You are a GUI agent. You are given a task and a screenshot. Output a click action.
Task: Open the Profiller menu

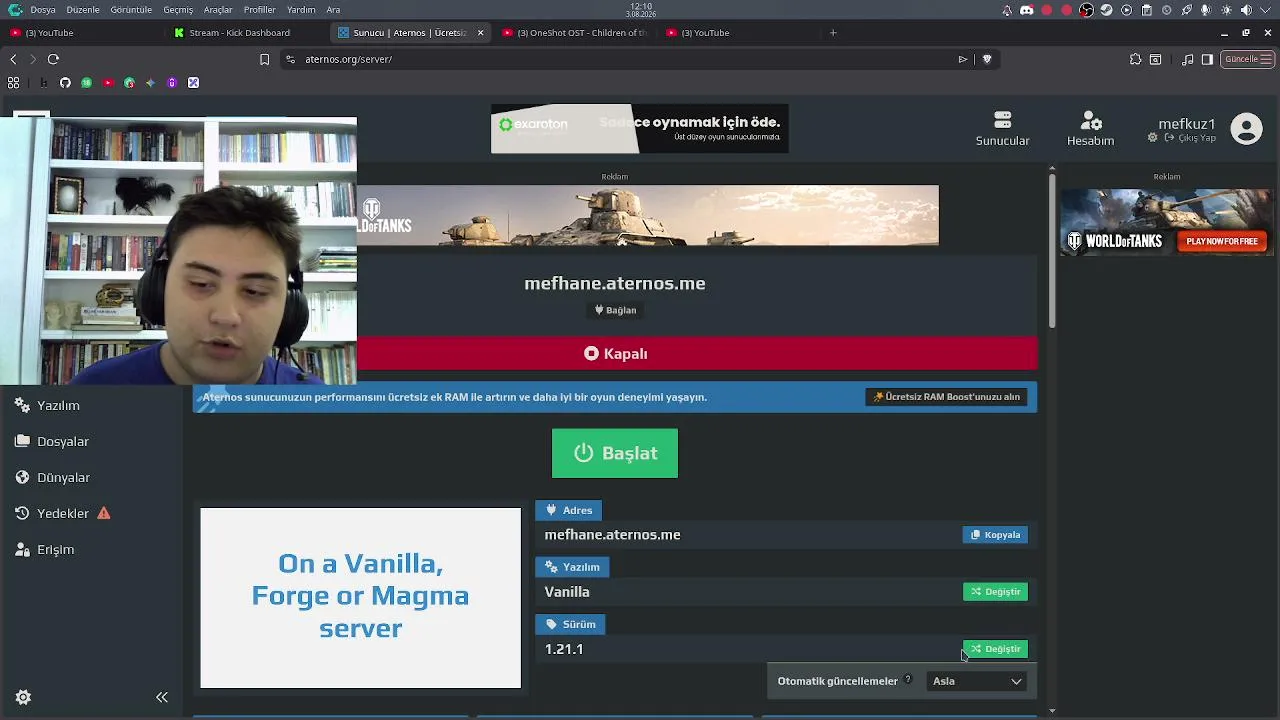click(x=260, y=10)
